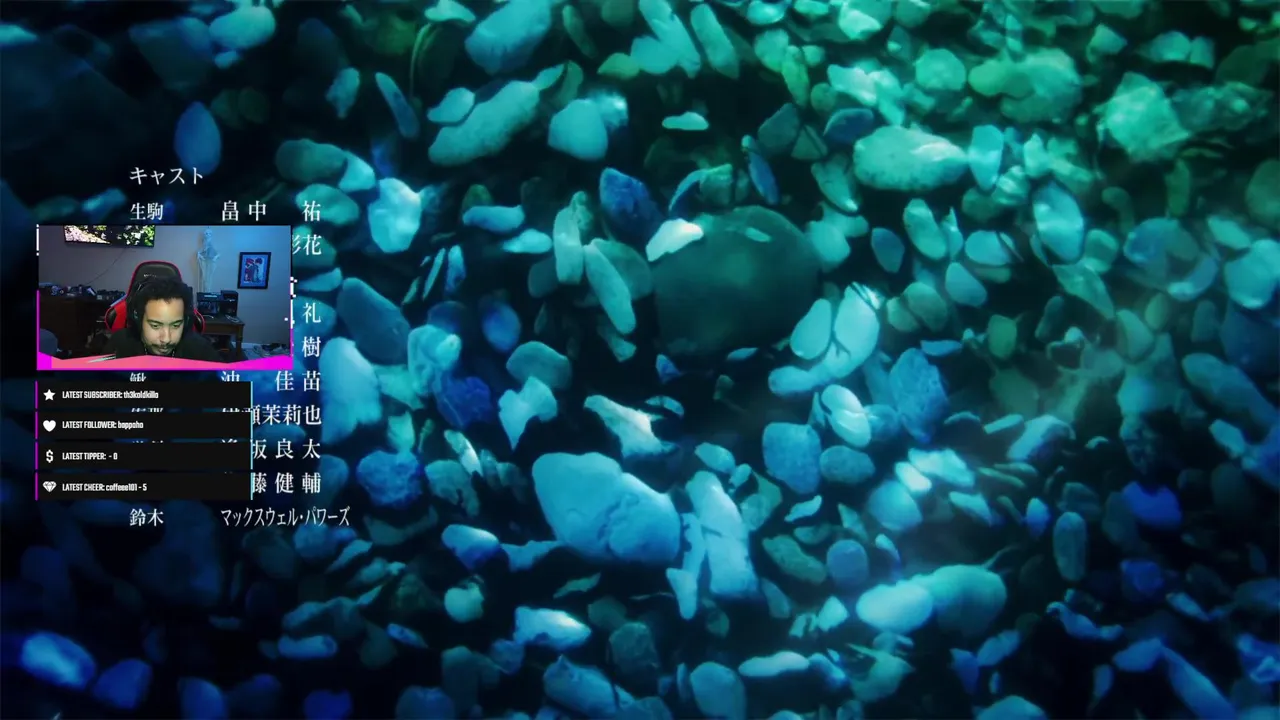Click the star icon beside Latest Subscriber
Viewport: 1280px width, 720px height.
click(49, 395)
